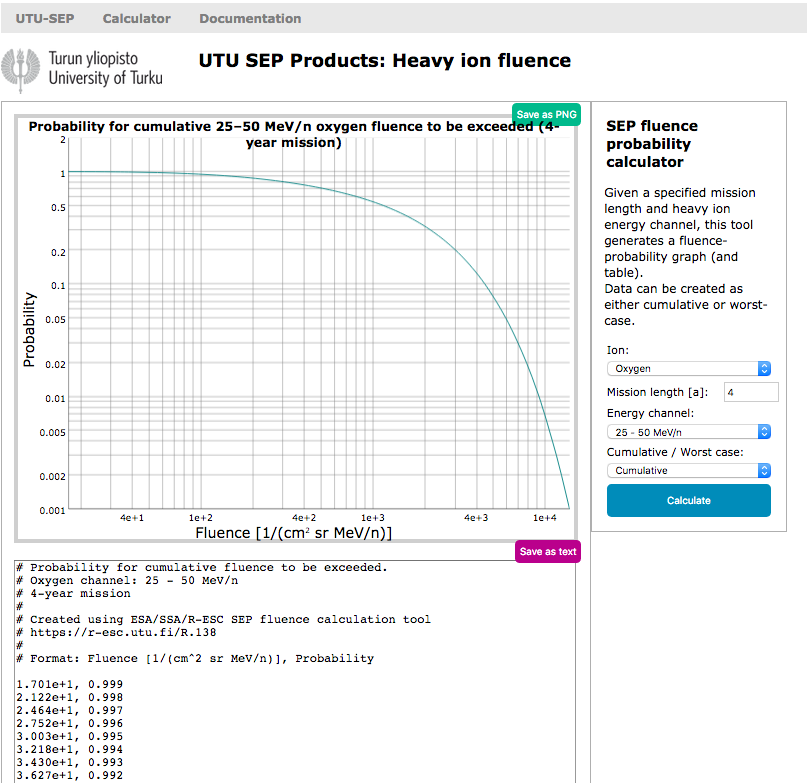
Task: Go to the Calculator page tab
Action: (x=136, y=19)
